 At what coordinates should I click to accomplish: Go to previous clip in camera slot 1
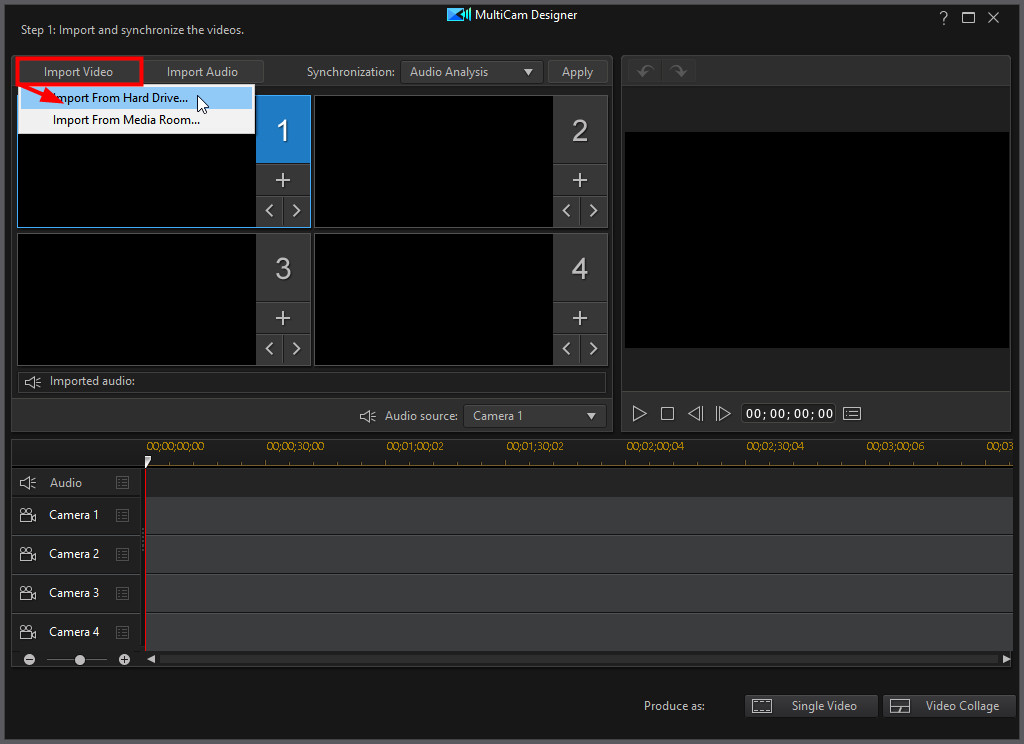269,211
